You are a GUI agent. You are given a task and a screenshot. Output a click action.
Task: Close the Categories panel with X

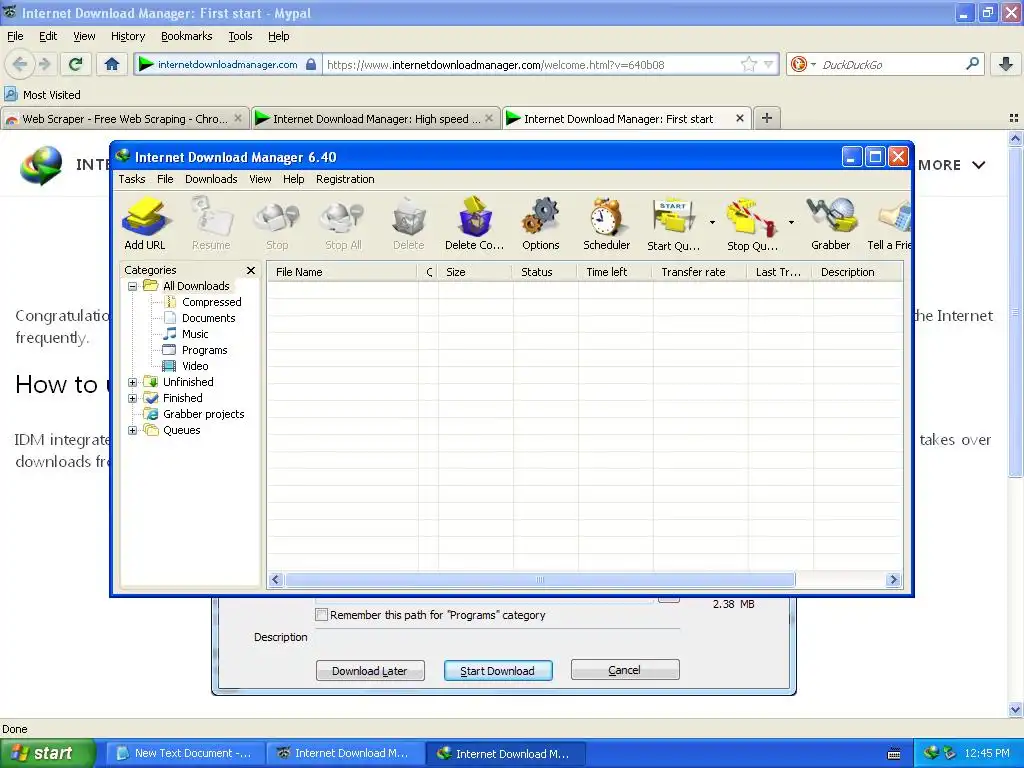click(x=251, y=270)
